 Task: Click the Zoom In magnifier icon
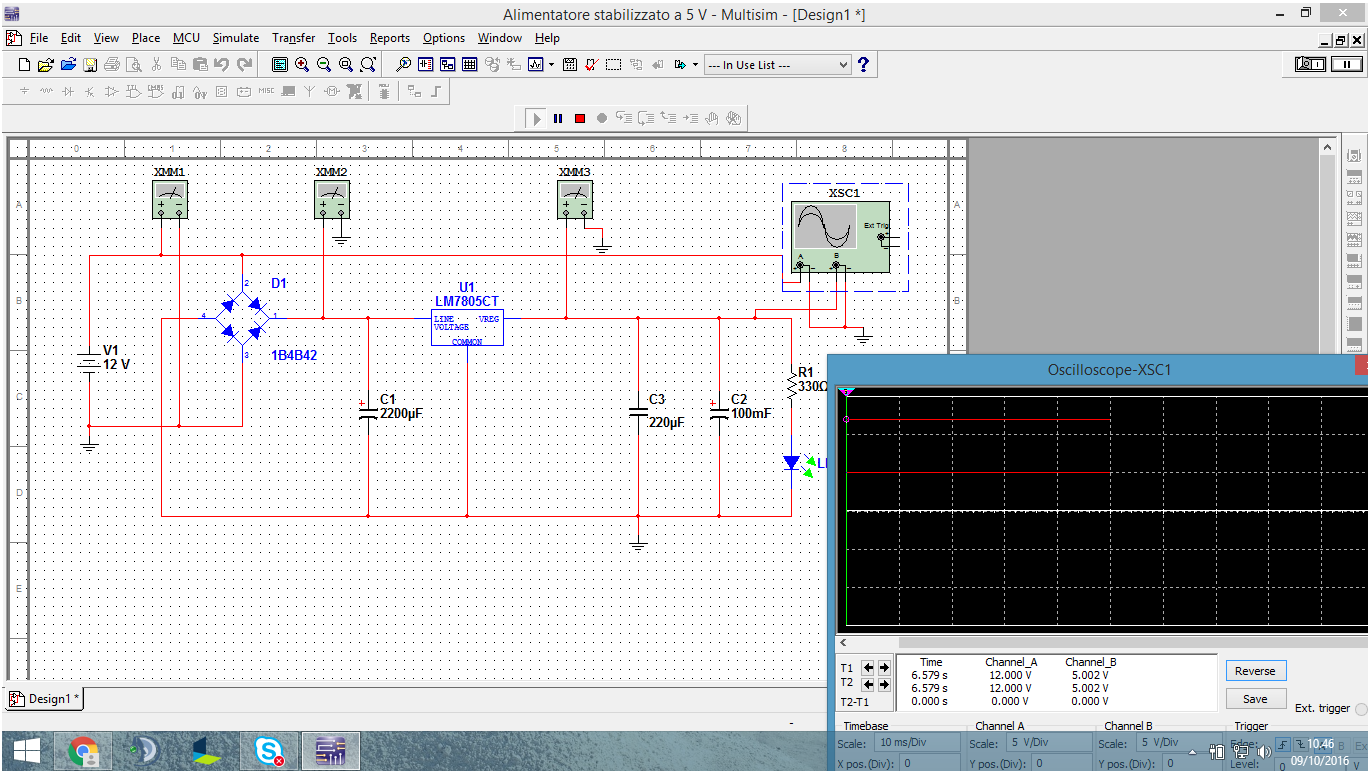click(302, 65)
